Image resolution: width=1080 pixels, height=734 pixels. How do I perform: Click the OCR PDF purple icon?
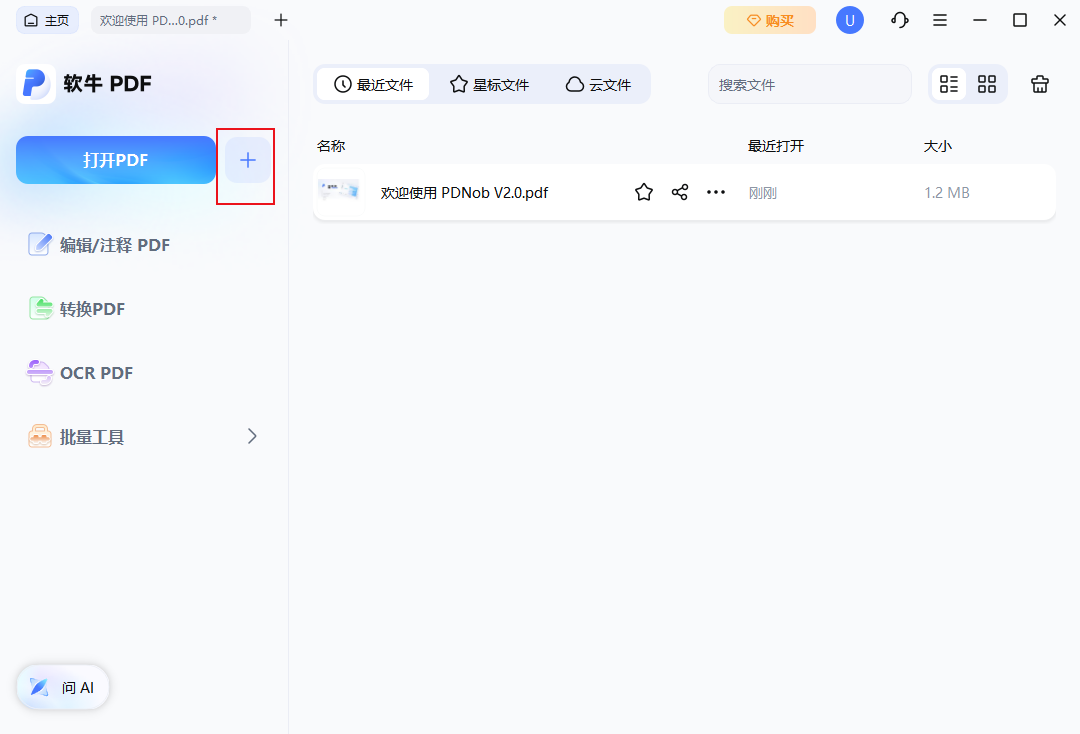pyautogui.click(x=39, y=373)
